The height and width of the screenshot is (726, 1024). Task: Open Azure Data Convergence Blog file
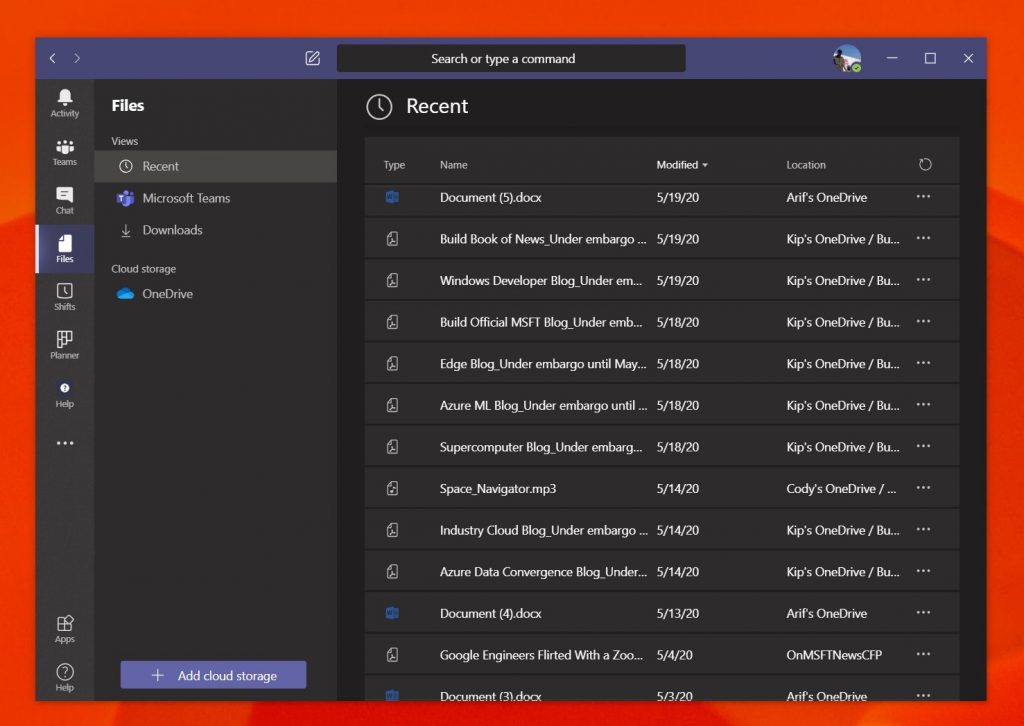tap(543, 572)
